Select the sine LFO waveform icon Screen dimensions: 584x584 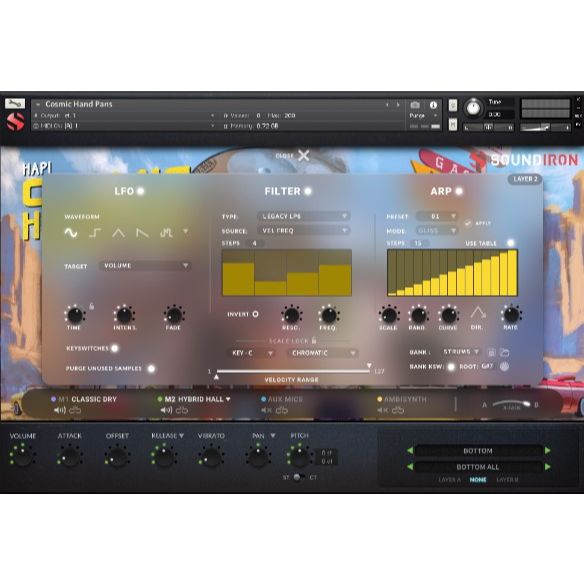click(x=71, y=233)
